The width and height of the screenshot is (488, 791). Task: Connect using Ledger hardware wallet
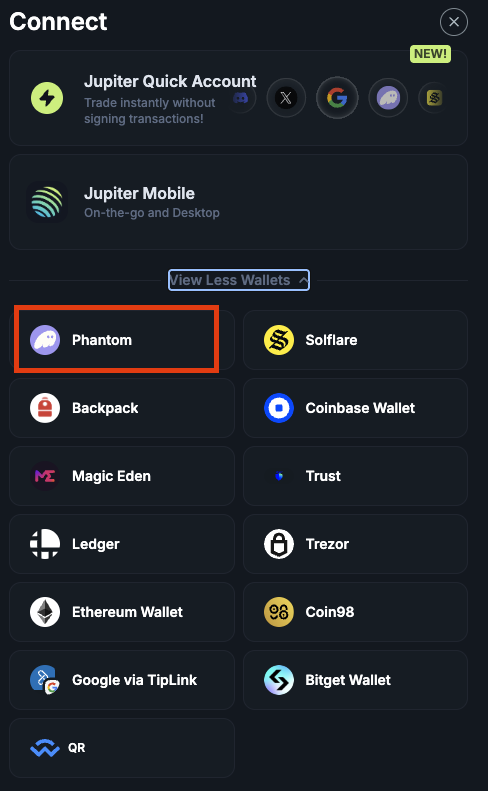click(122, 544)
